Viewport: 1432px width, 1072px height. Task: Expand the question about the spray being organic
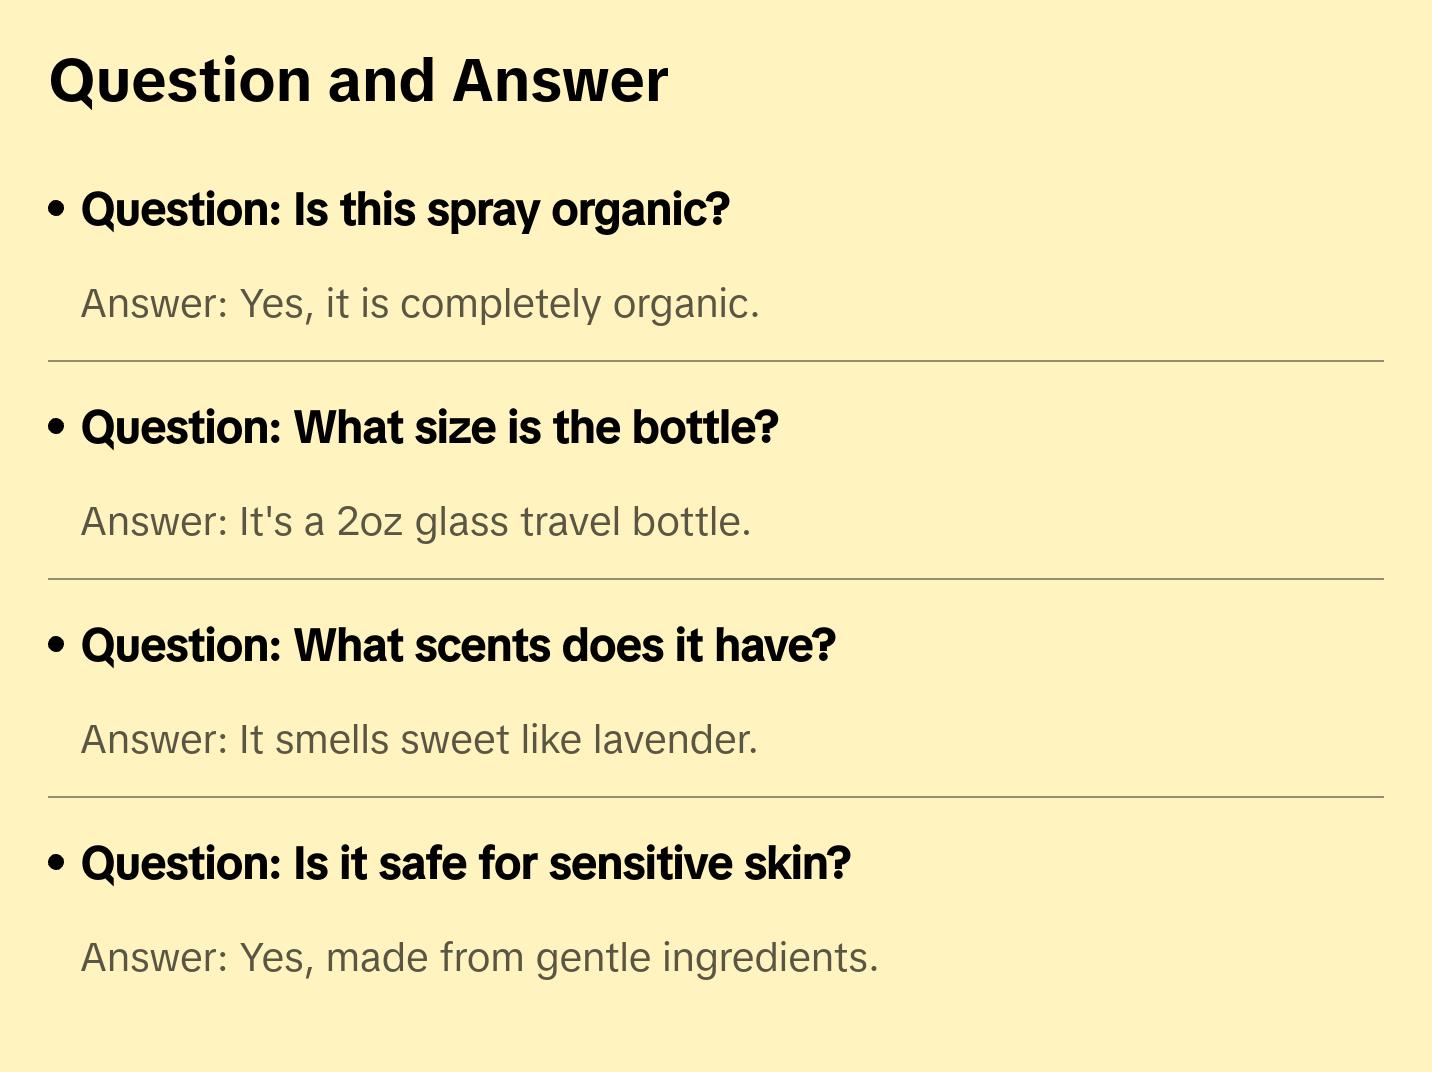coord(405,210)
